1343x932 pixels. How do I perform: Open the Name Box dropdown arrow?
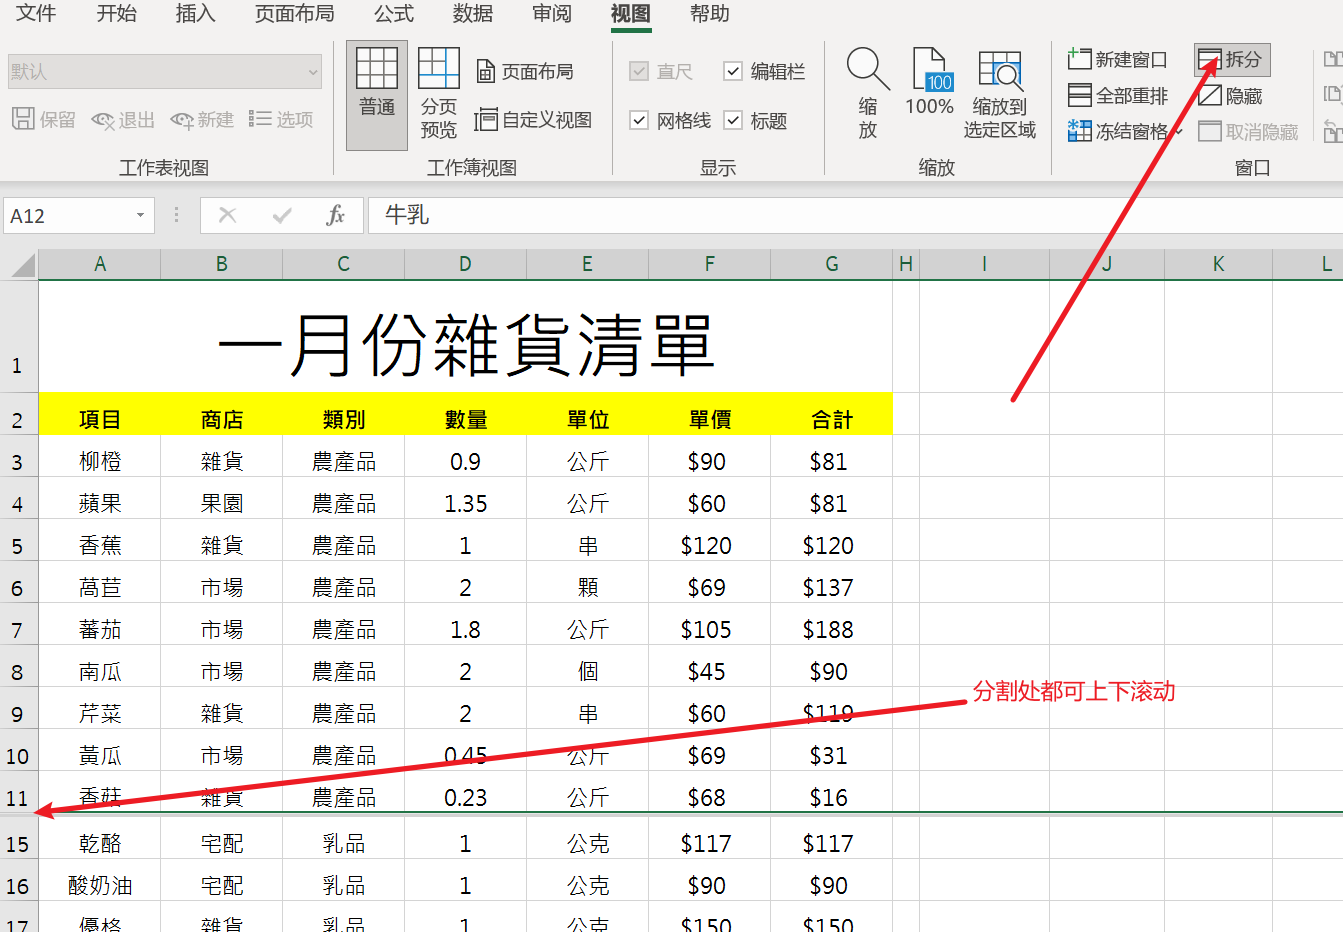(140, 215)
